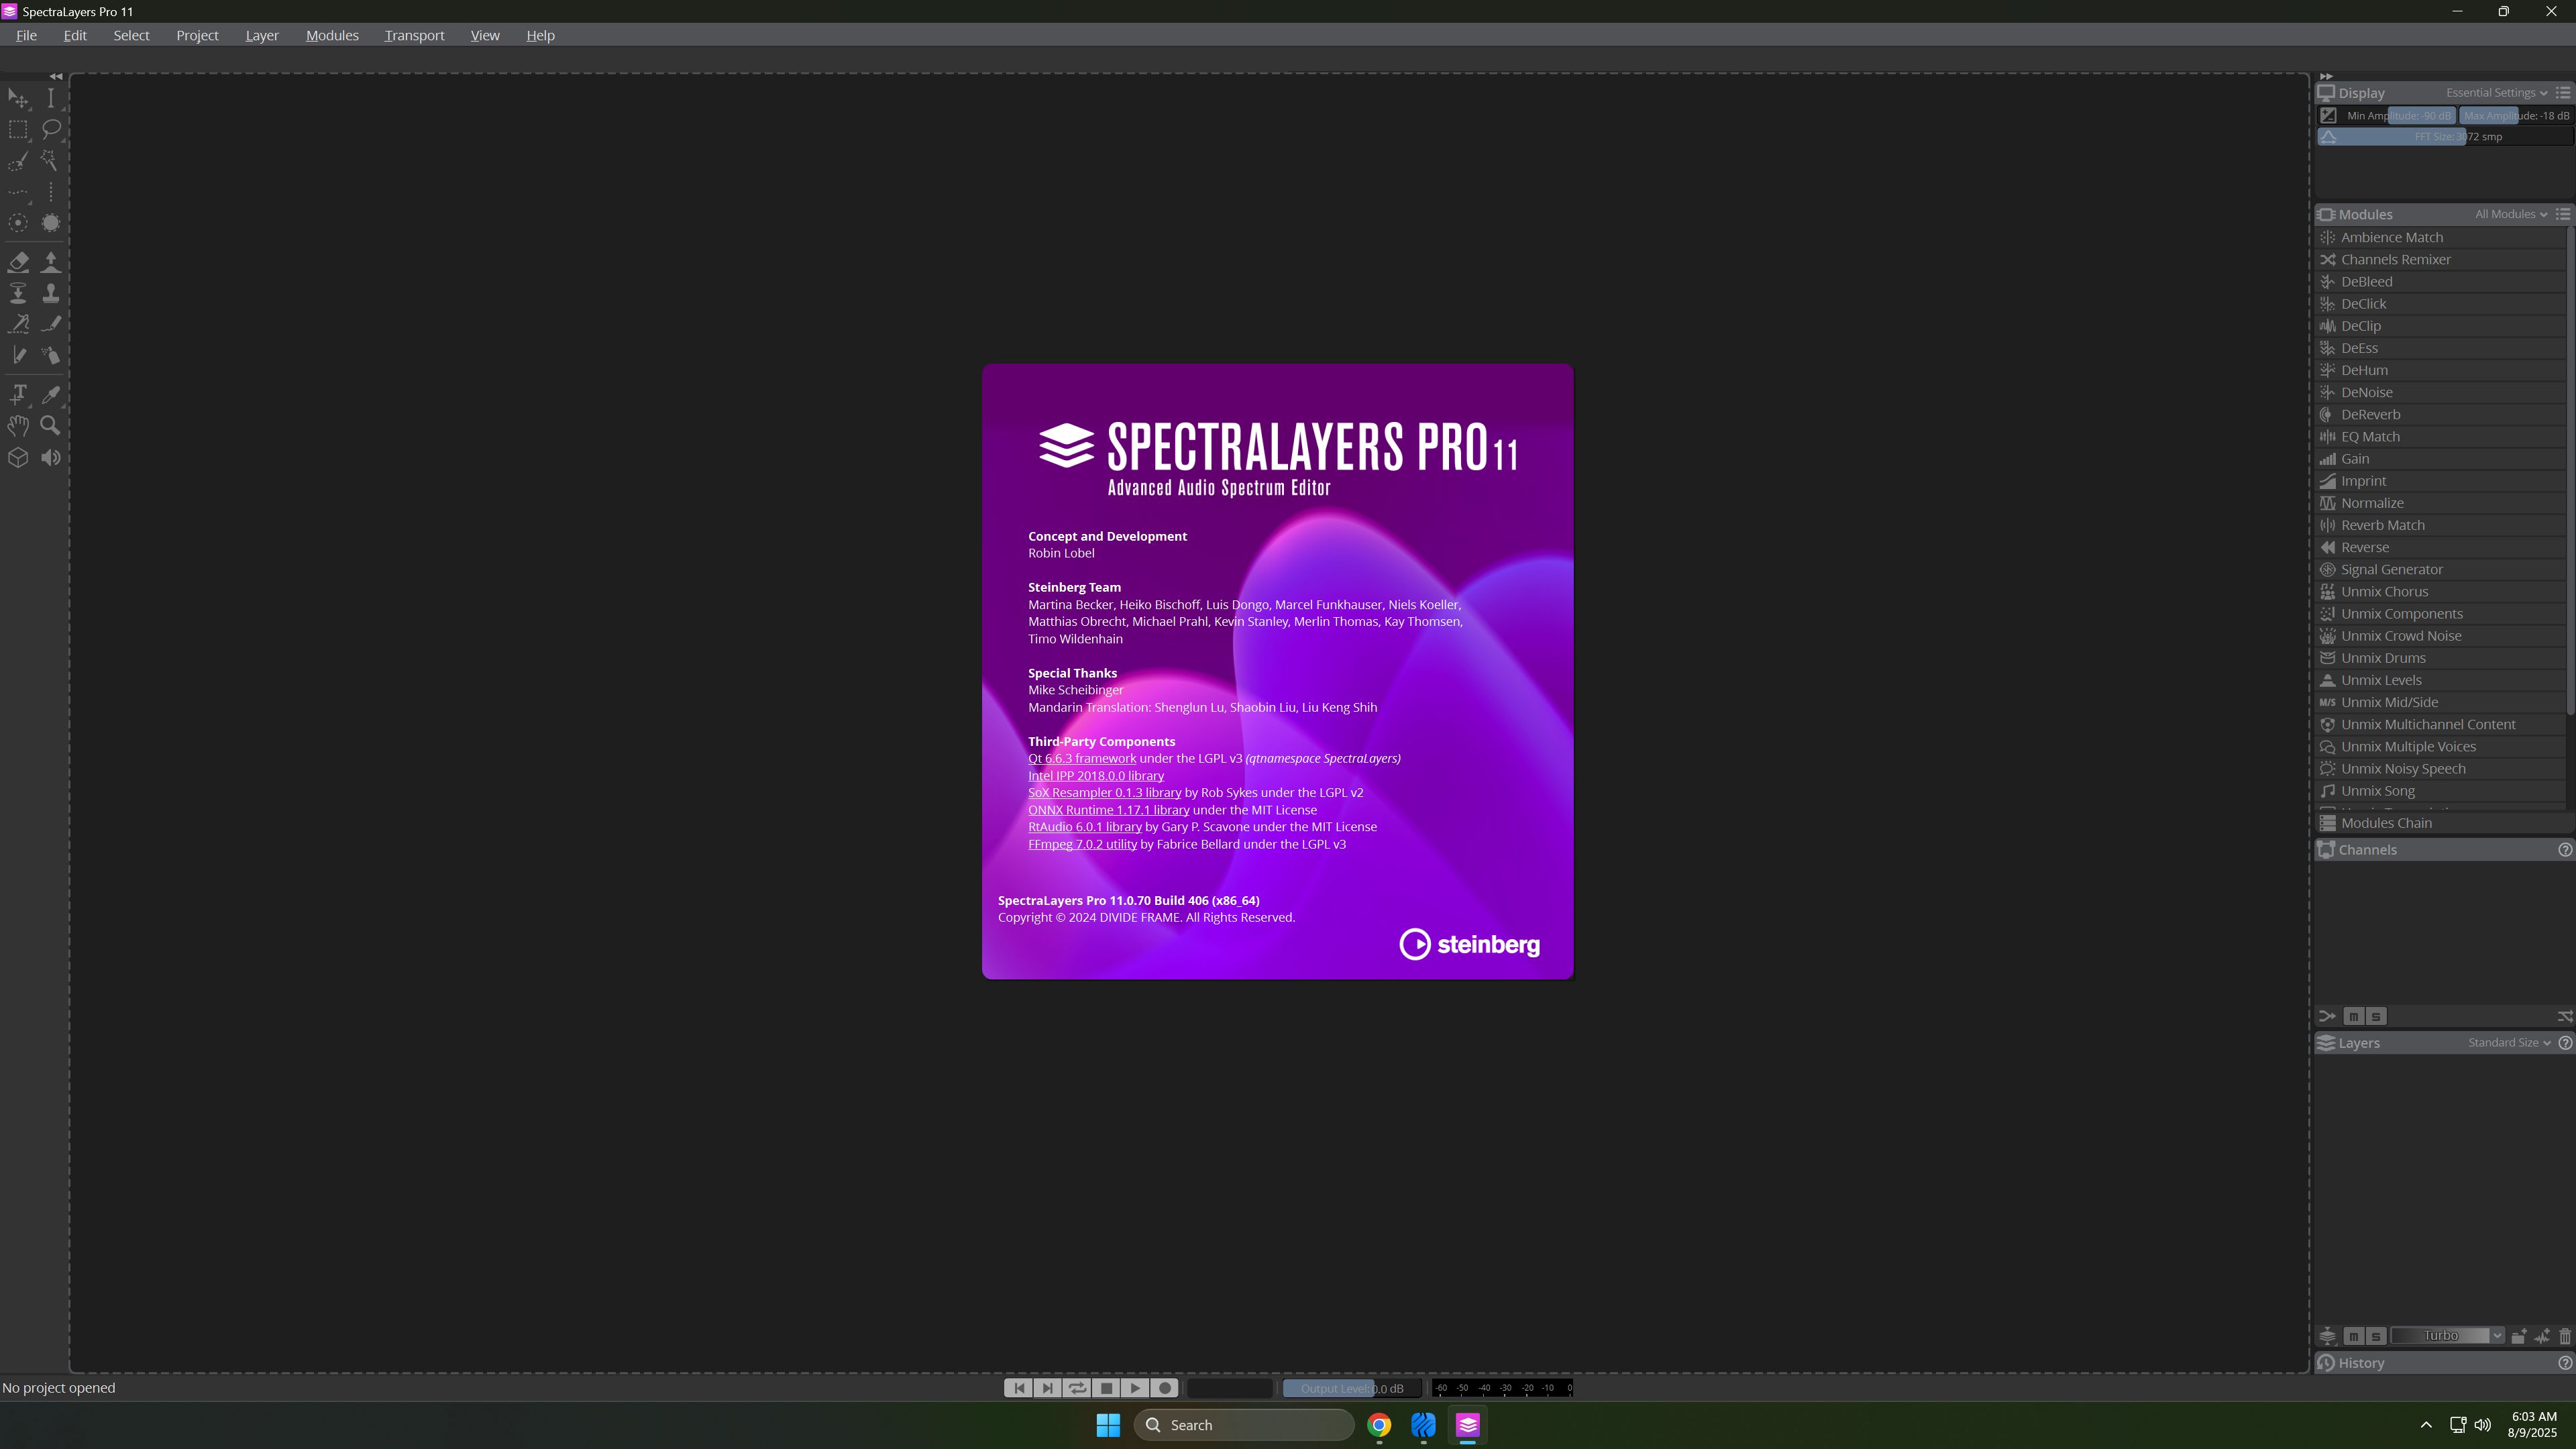
Task: Select the Rectangular Selection tool
Action: tap(18, 129)
